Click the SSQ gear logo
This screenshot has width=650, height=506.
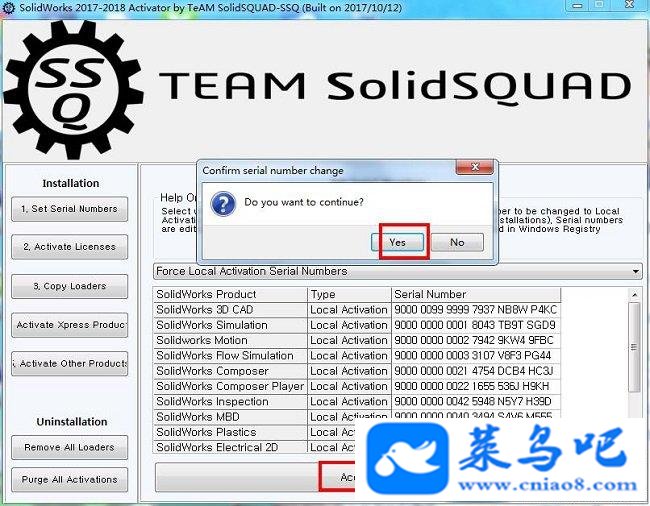pyautogui.click(x=74, y=90)
